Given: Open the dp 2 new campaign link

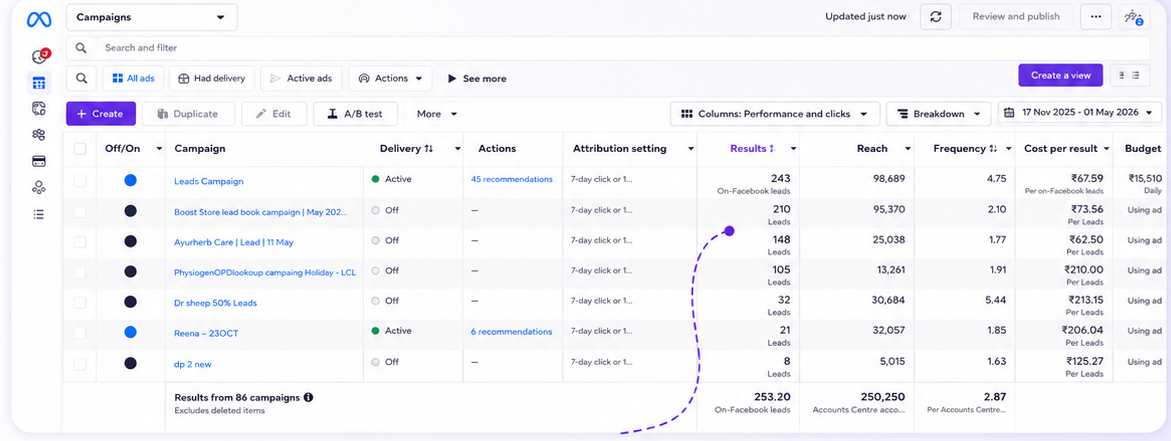Looking at the screenshot, I should 195,364.
